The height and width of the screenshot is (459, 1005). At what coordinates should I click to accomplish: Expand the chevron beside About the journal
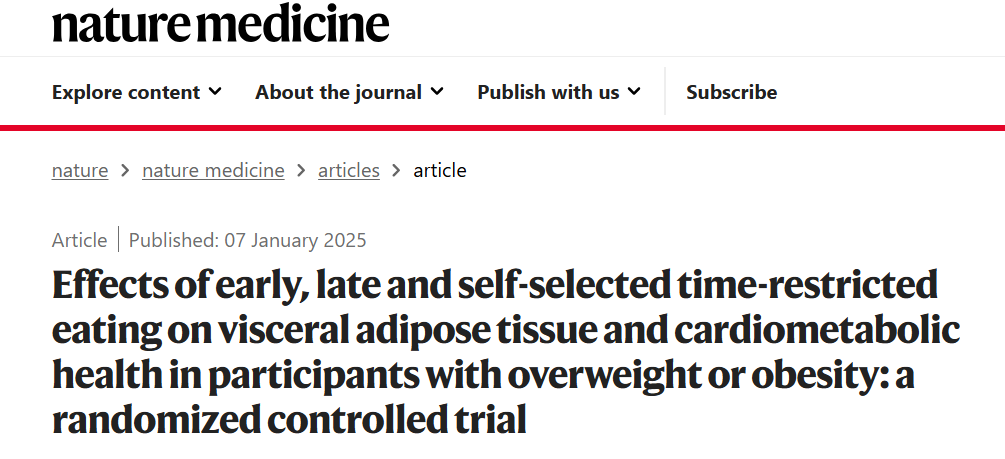tap(437, 92)
